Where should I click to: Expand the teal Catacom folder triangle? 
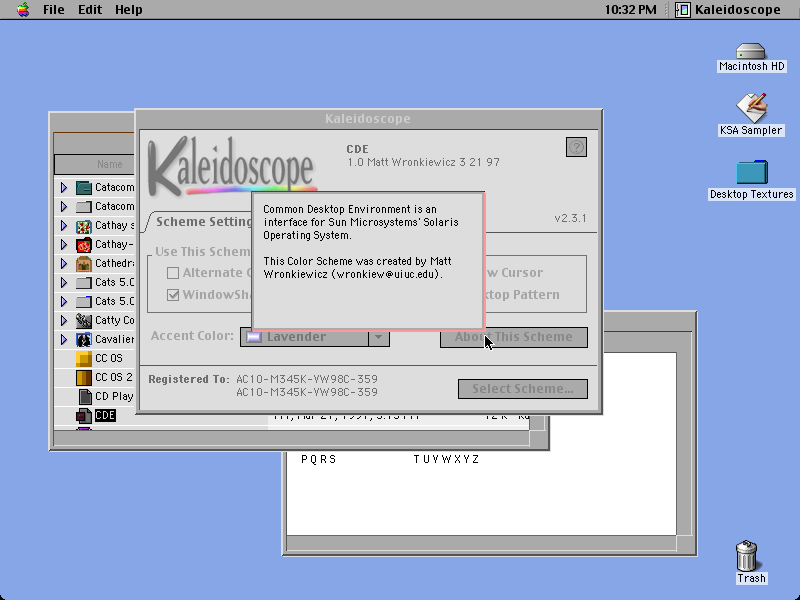[64, 188]
